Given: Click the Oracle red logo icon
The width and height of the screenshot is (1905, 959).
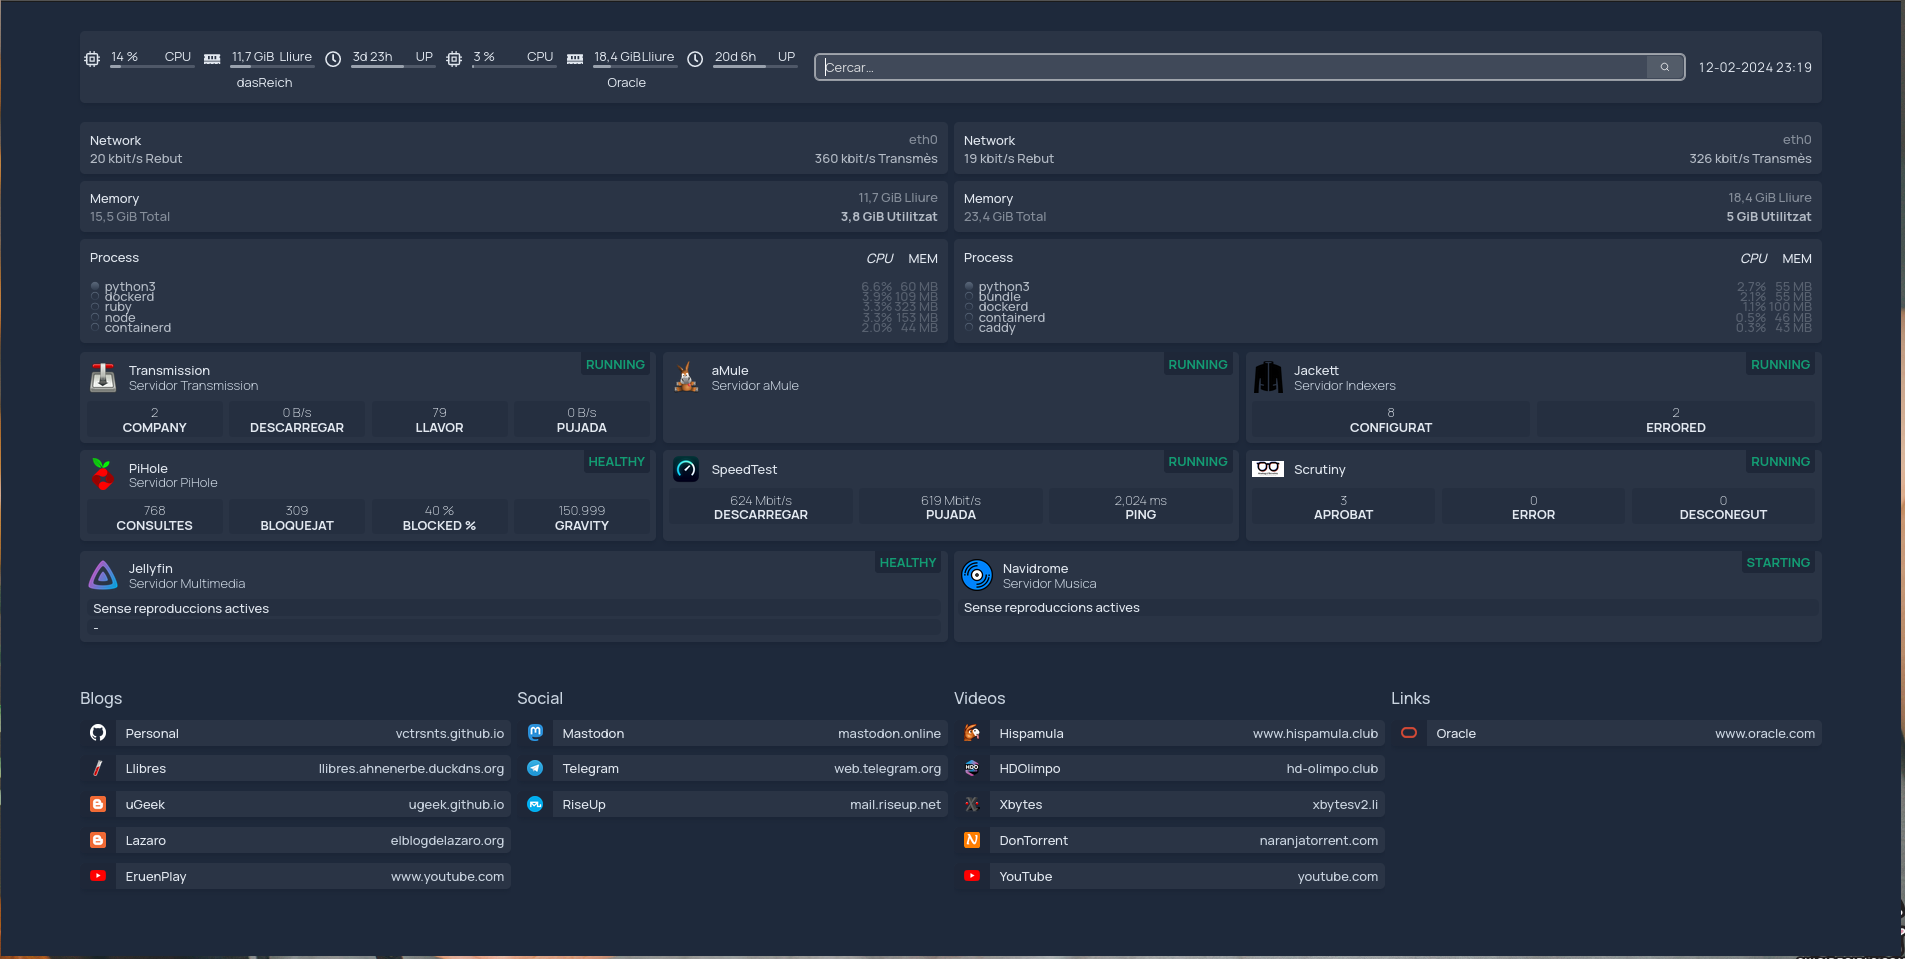Looking at the screenshot, I should [1409, 733].
